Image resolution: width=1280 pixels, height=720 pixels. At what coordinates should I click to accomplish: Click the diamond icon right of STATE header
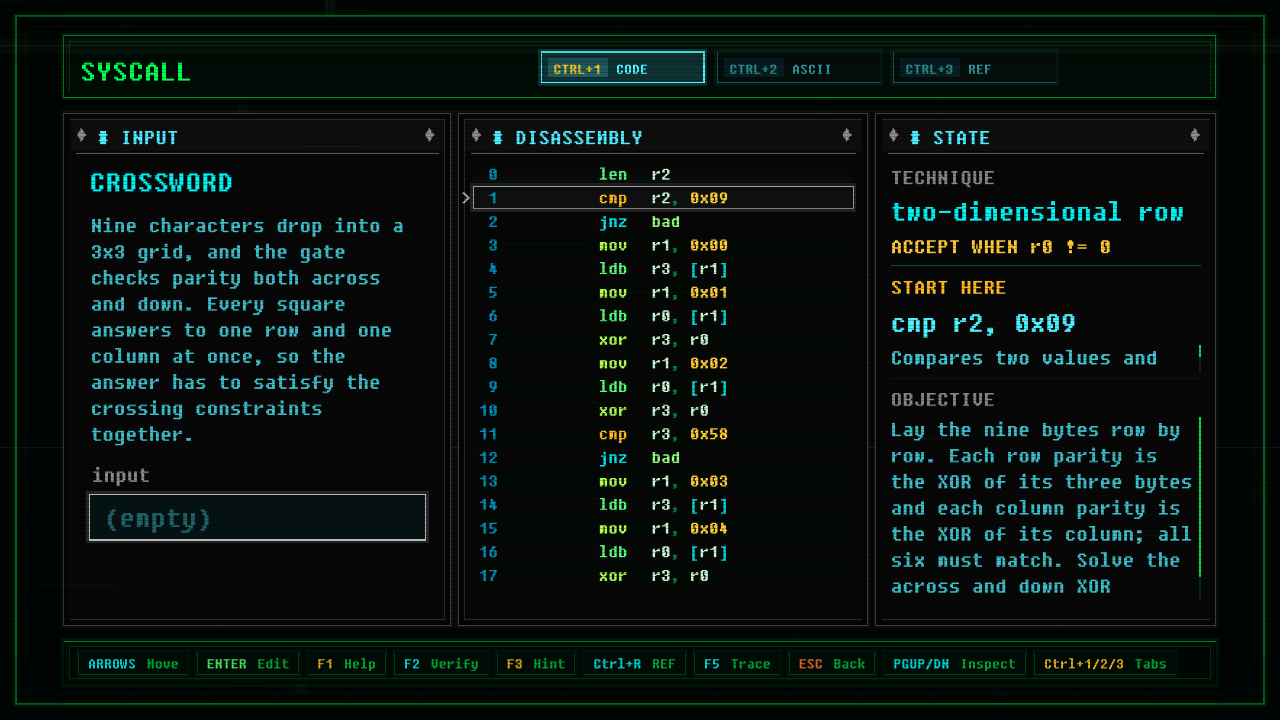pyautogui.click(x=1195, y=136)
